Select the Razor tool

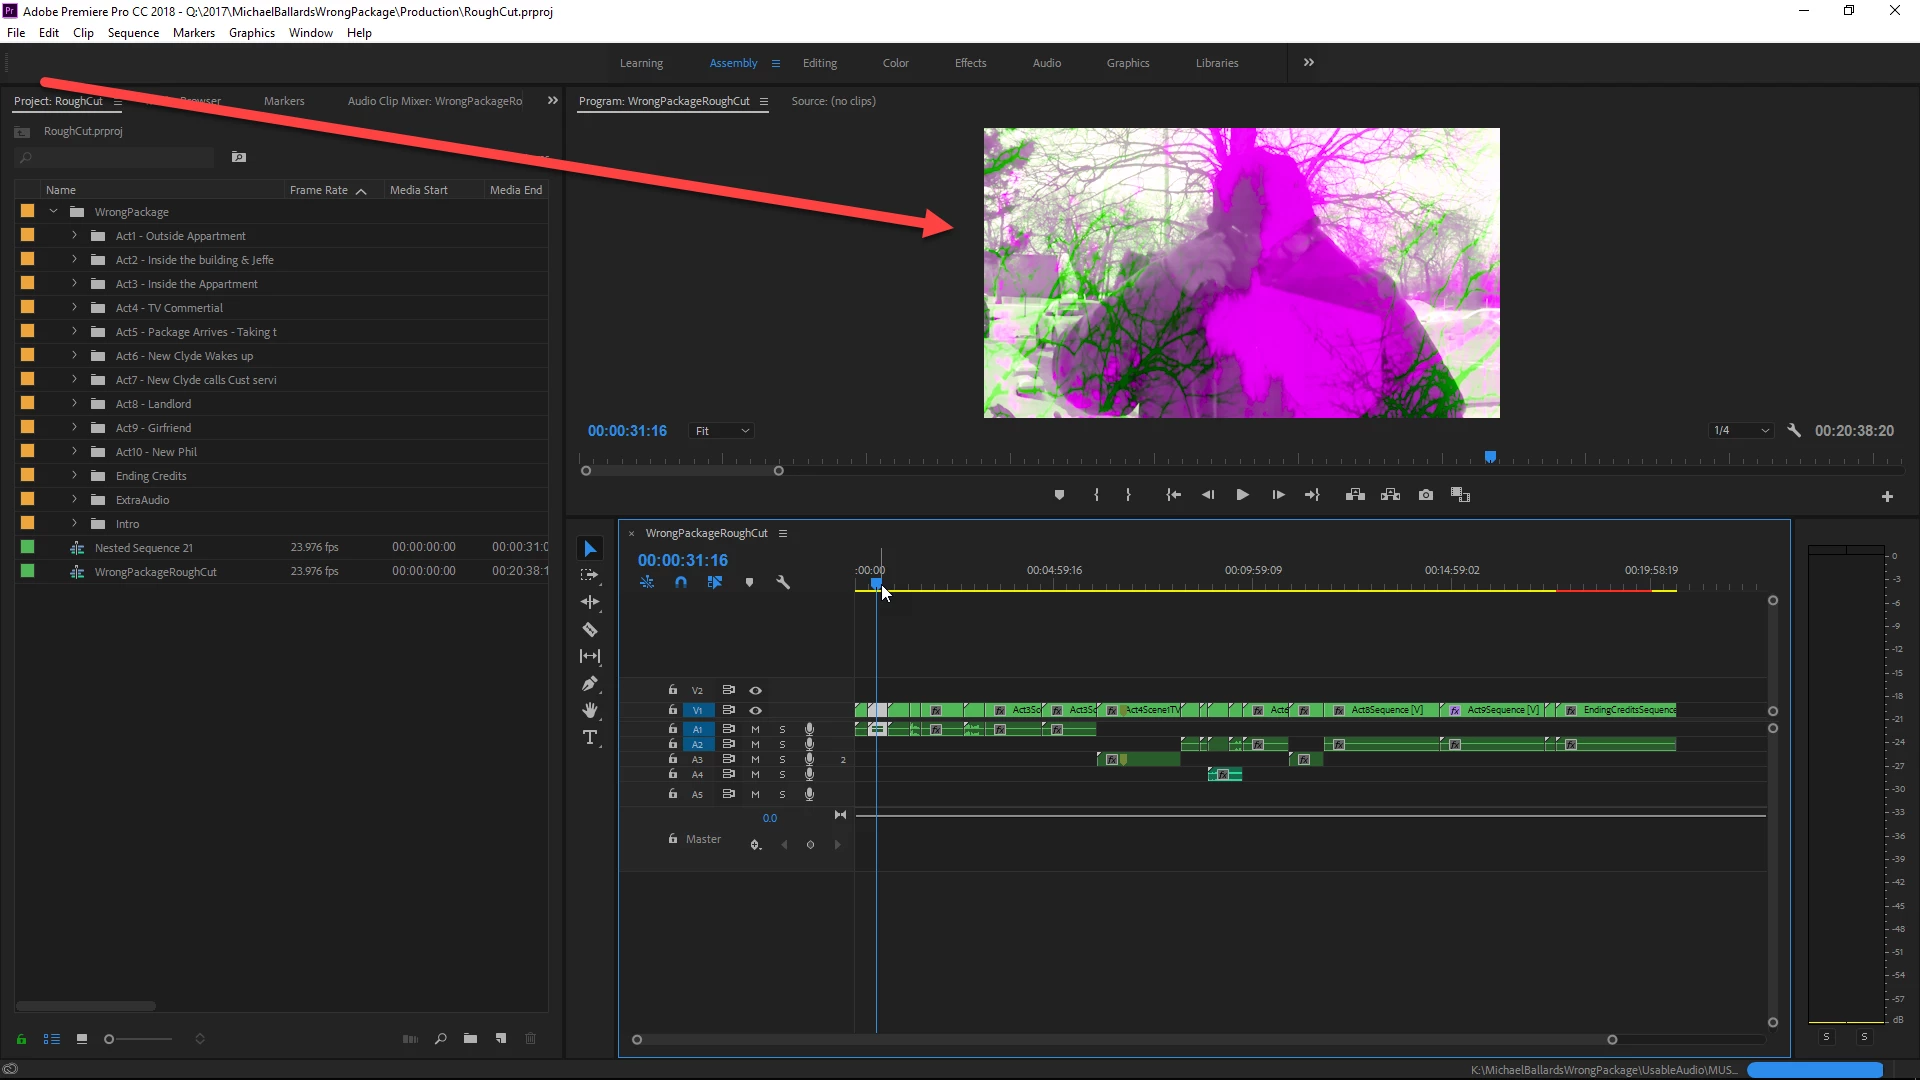point(590,630)
